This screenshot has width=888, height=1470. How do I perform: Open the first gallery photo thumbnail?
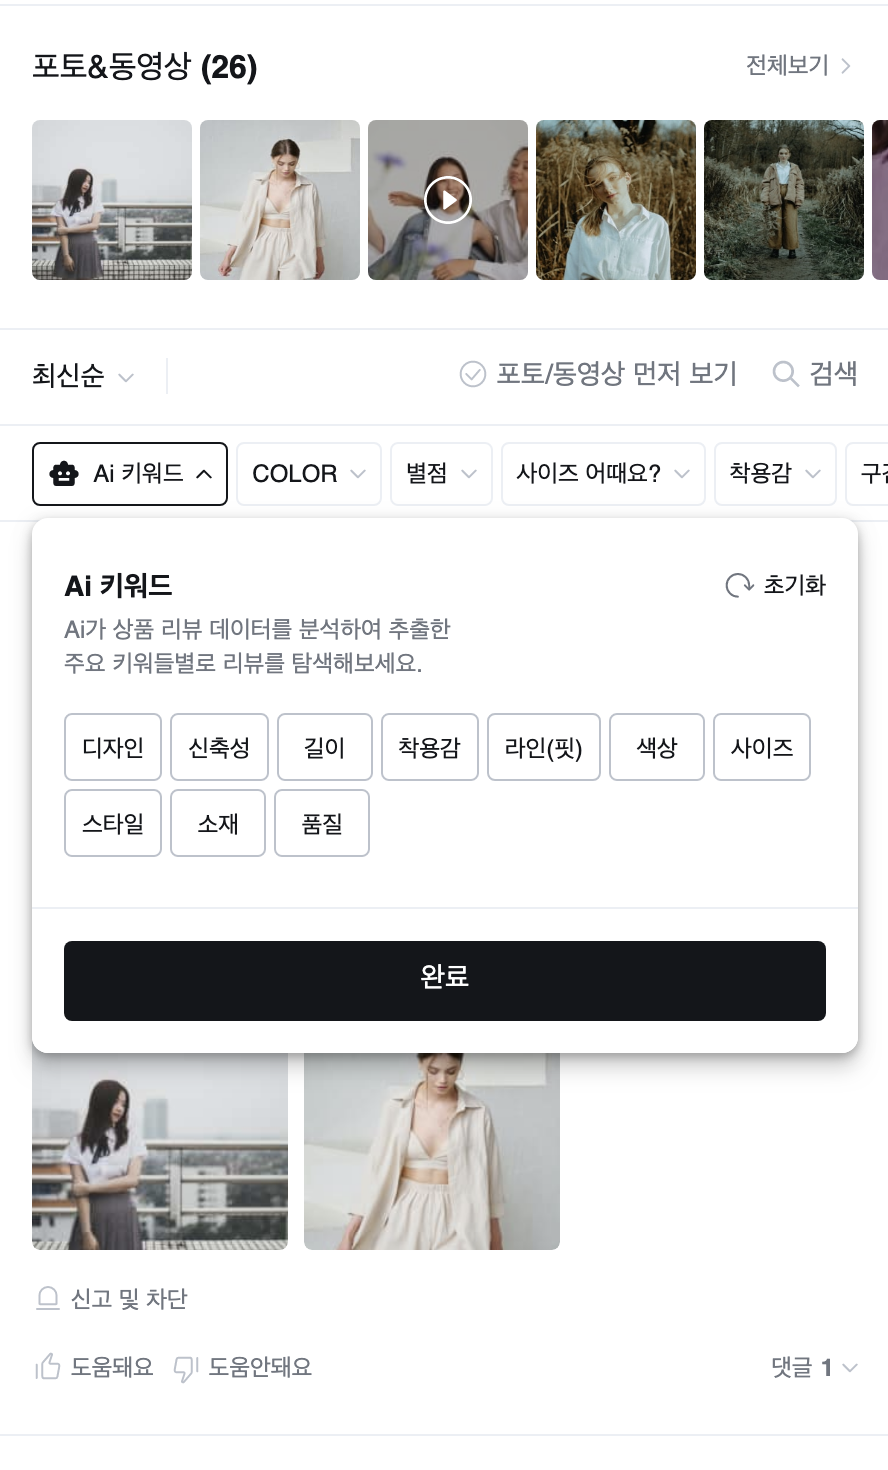tap(112, 200)
